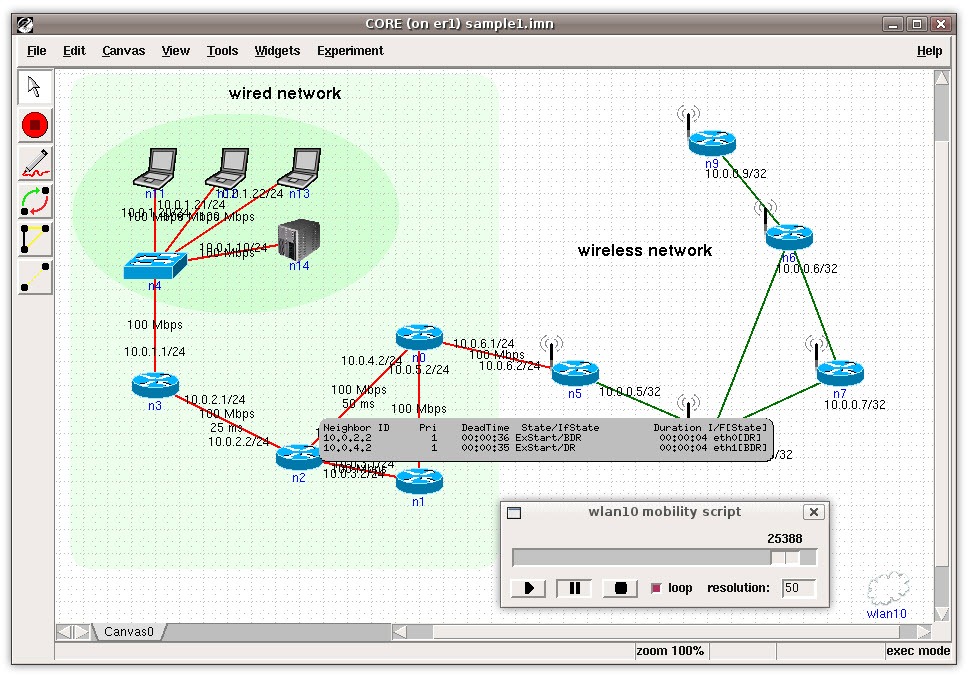The image size is (968, 677).
Task: Open the Widgets menu
Action: [x=277, y=51]
